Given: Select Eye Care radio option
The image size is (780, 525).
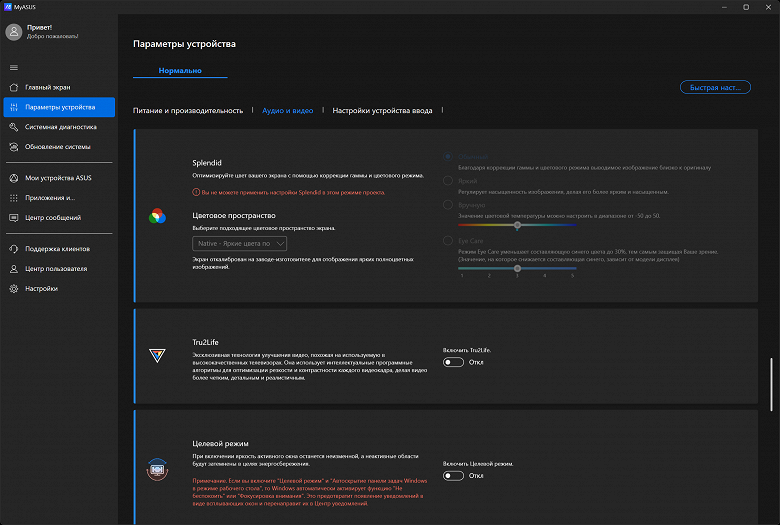Looking at the screenshot, I should 447,240.
